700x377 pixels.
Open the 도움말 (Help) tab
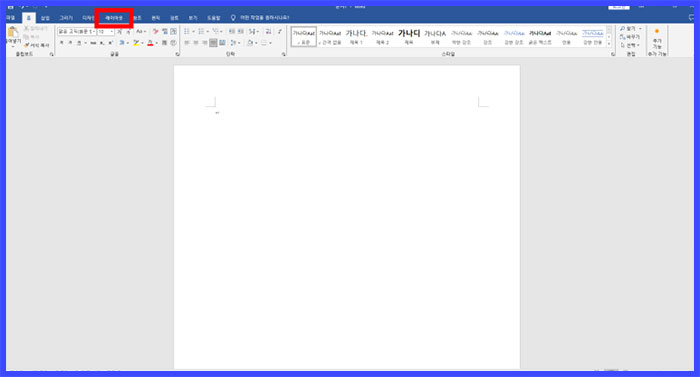(x=213, y=18)
